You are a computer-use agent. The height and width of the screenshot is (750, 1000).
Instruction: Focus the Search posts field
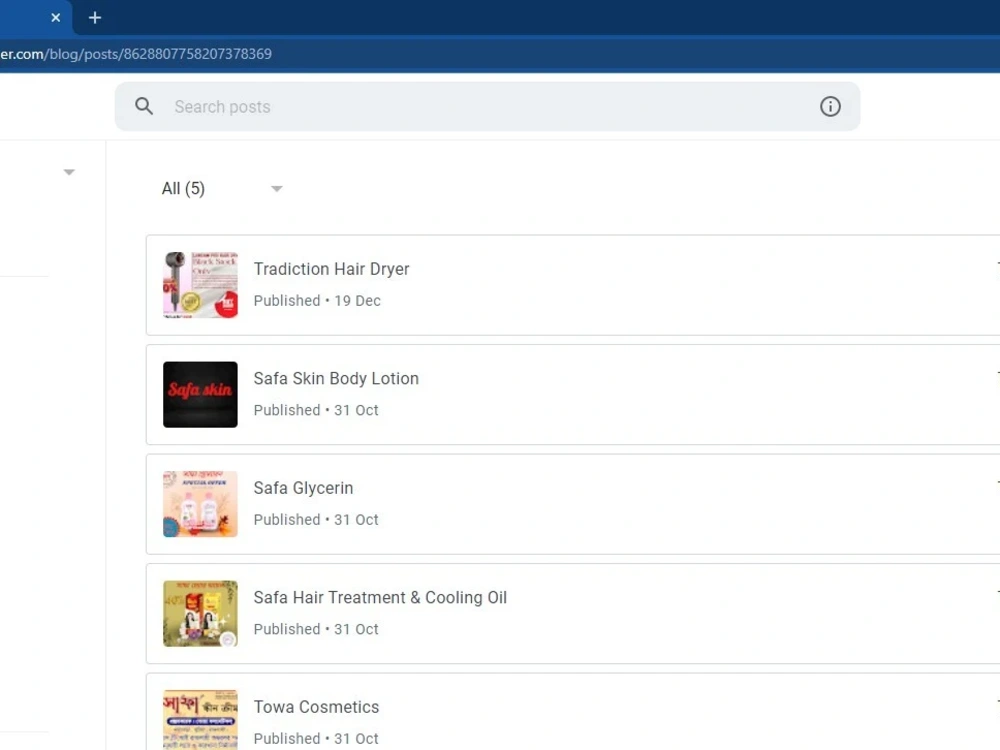tap(487, 107)
